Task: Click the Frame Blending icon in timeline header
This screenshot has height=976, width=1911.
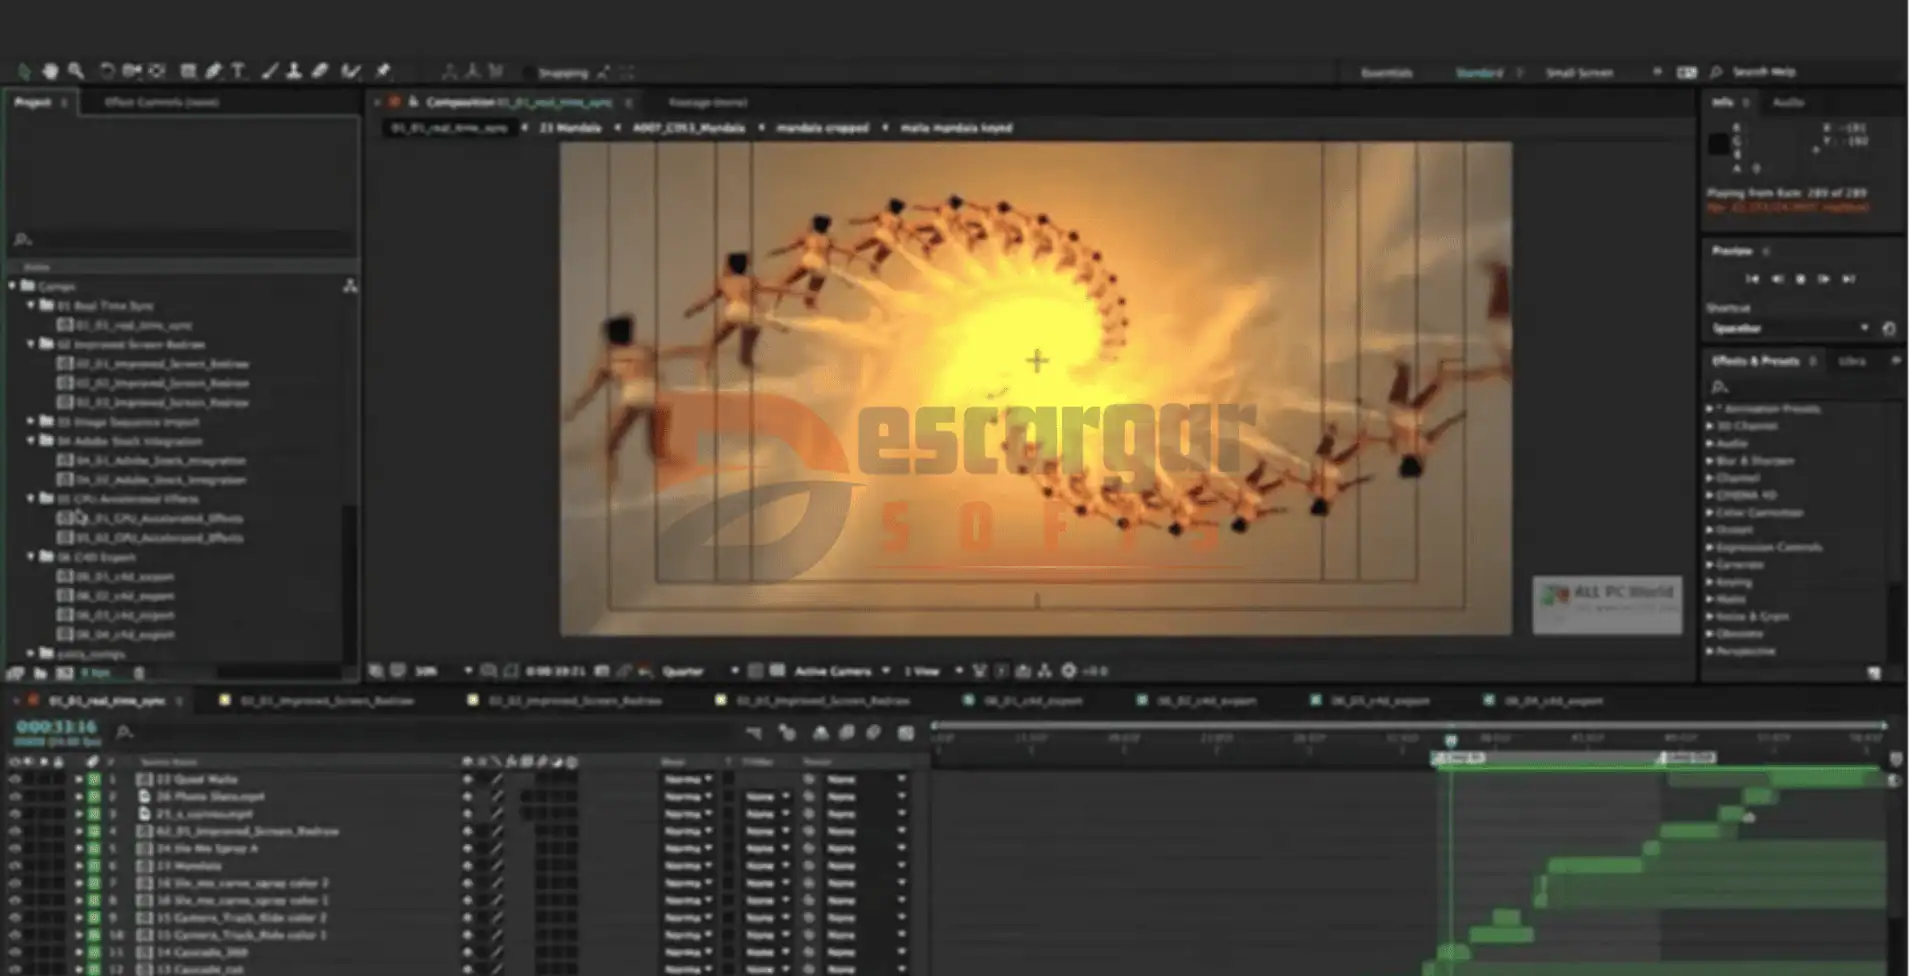Action: 847,733
